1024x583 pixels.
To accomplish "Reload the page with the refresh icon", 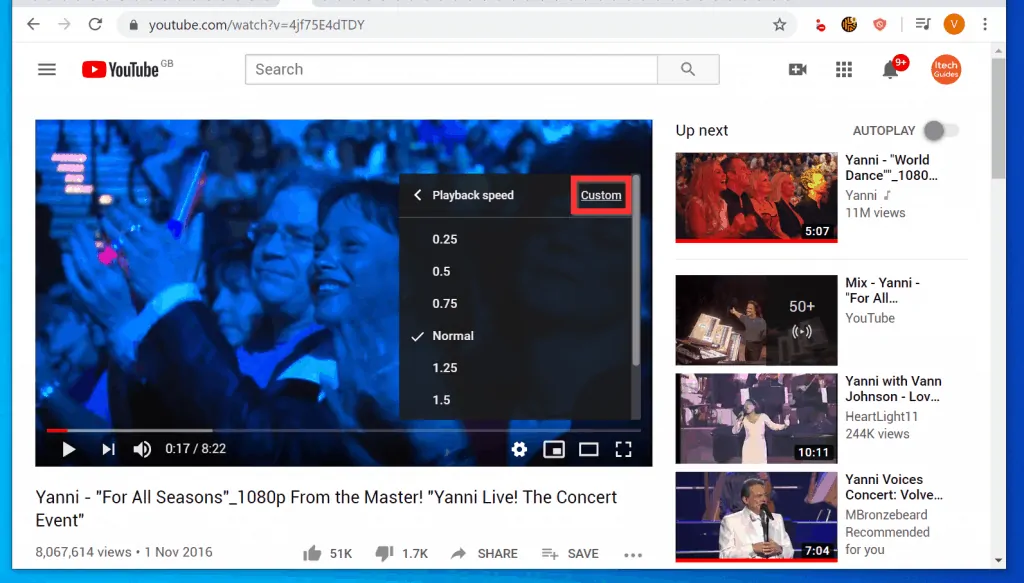I will [95, 25].
